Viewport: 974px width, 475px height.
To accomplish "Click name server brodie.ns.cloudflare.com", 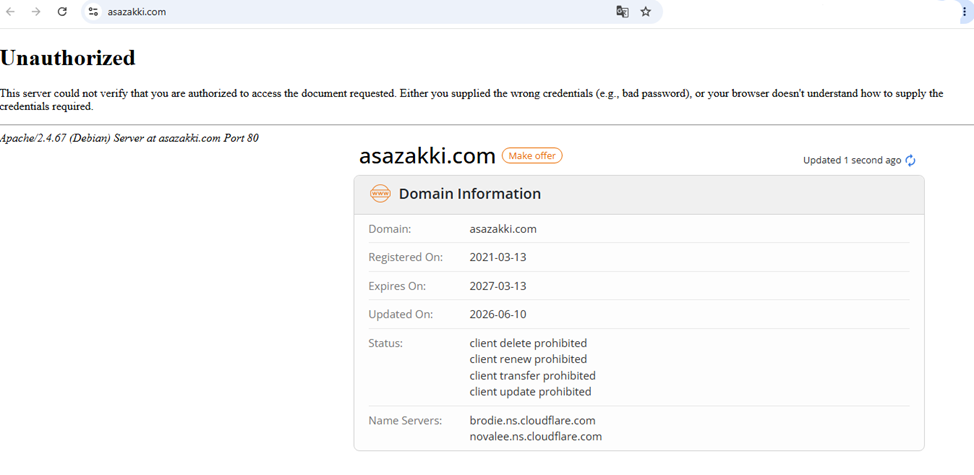I will [x=532, y=420].
